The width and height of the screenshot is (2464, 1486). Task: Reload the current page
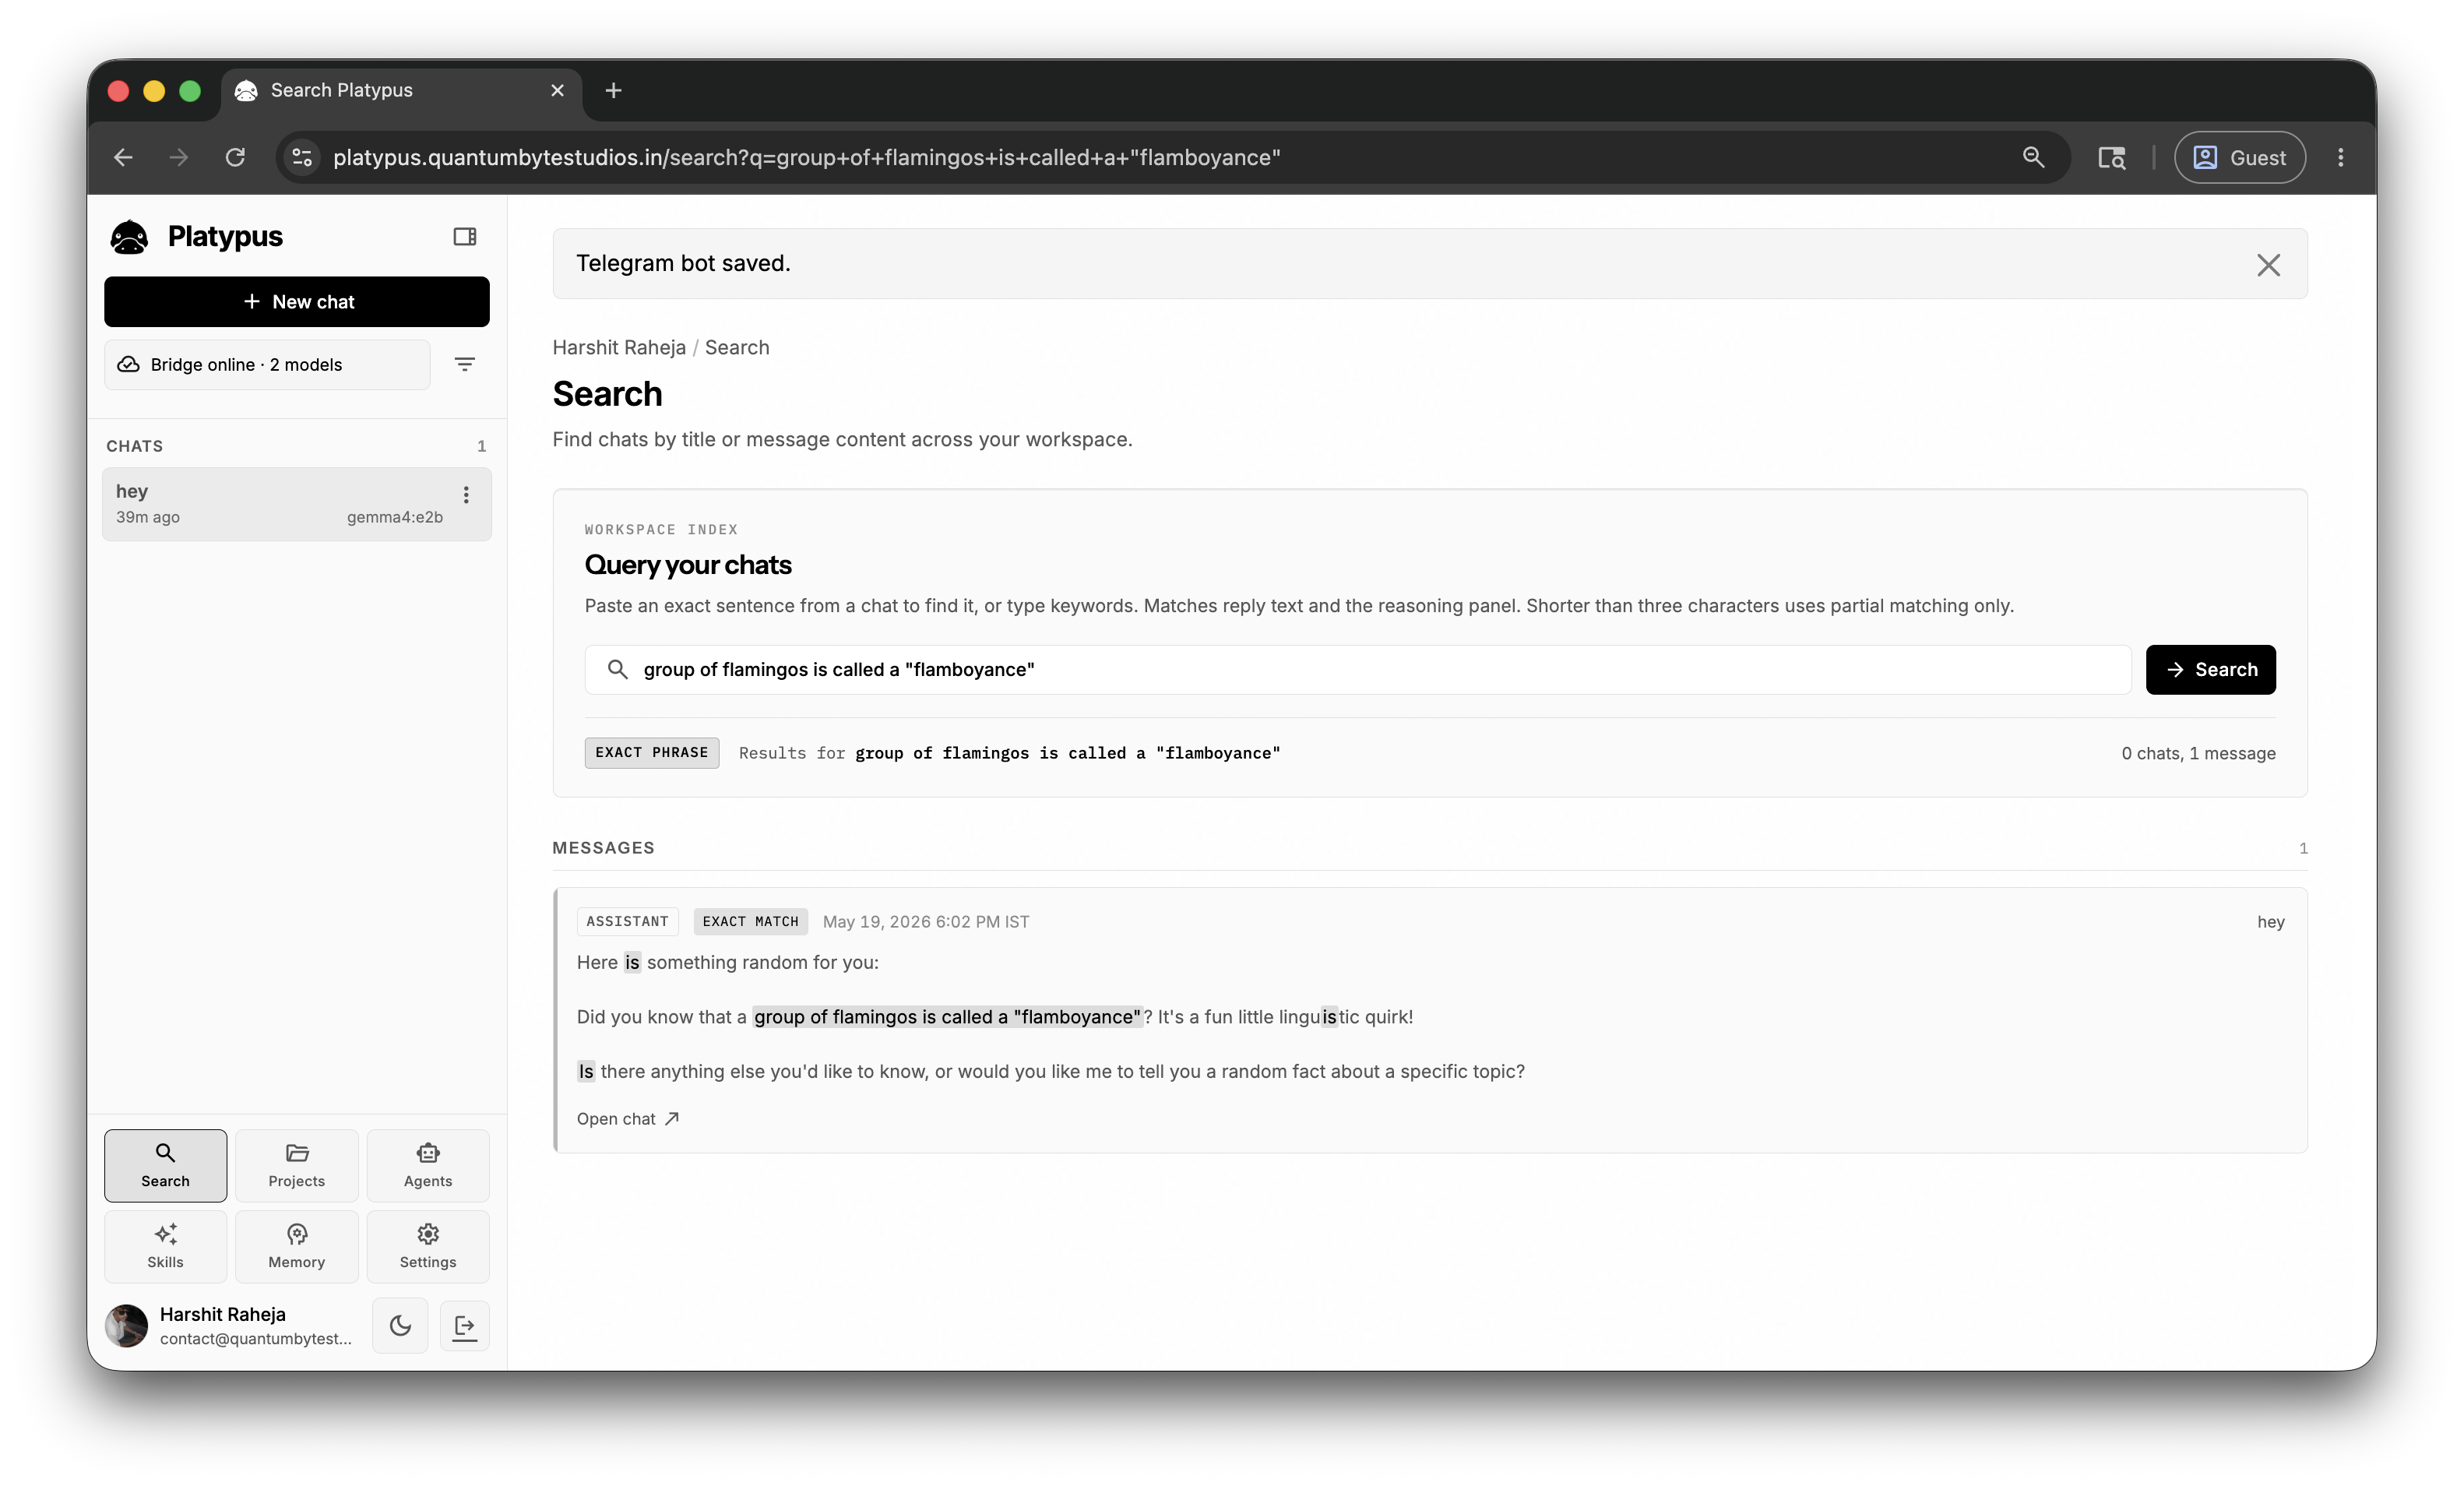pos(235,157)
